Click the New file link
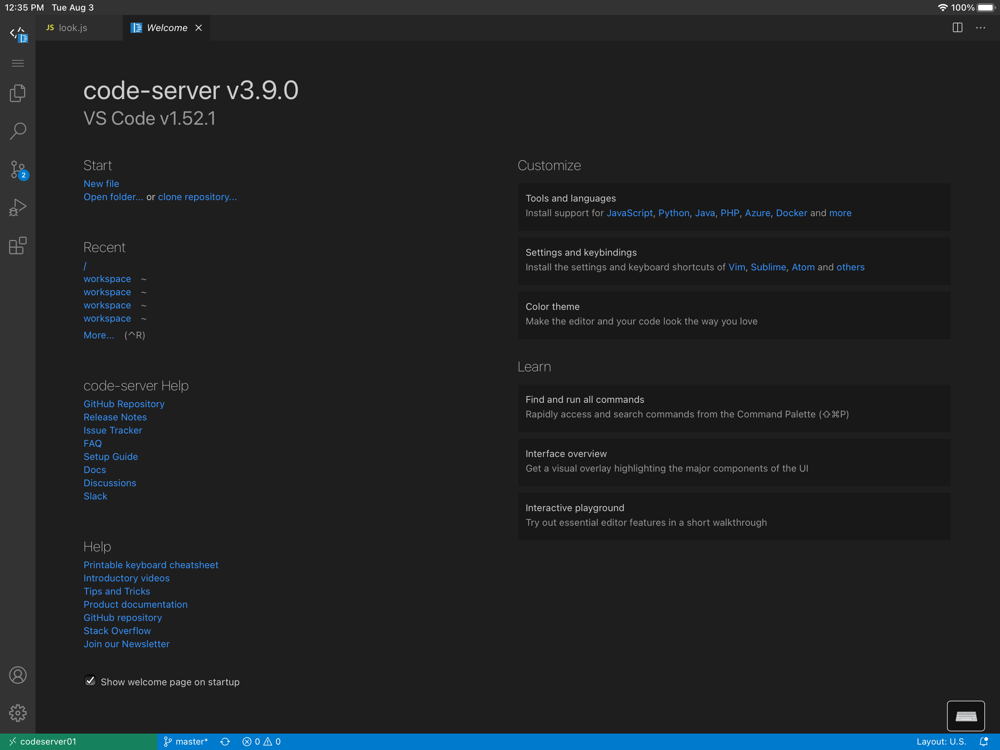Screen dimensions: 1000x750 [101, 184]
